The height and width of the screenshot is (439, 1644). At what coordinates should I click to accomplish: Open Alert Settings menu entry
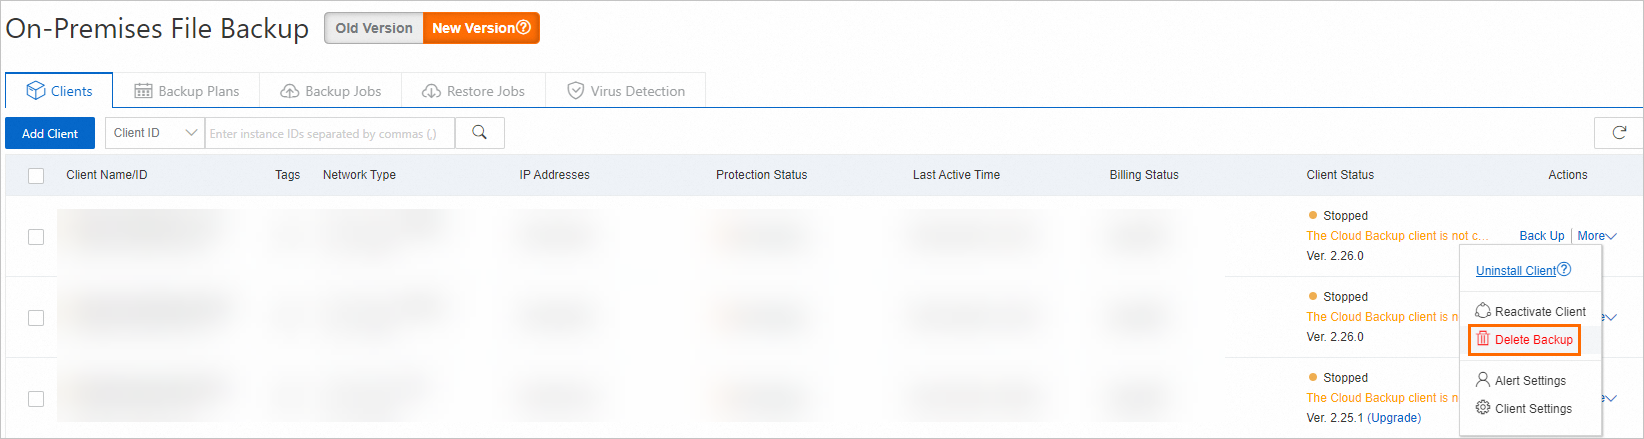pyautogui.click(x=1529, y=381)
